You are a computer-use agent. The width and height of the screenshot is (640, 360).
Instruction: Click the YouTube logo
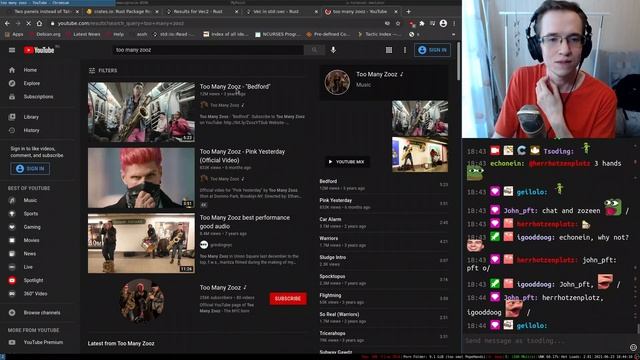coord(39,50)
